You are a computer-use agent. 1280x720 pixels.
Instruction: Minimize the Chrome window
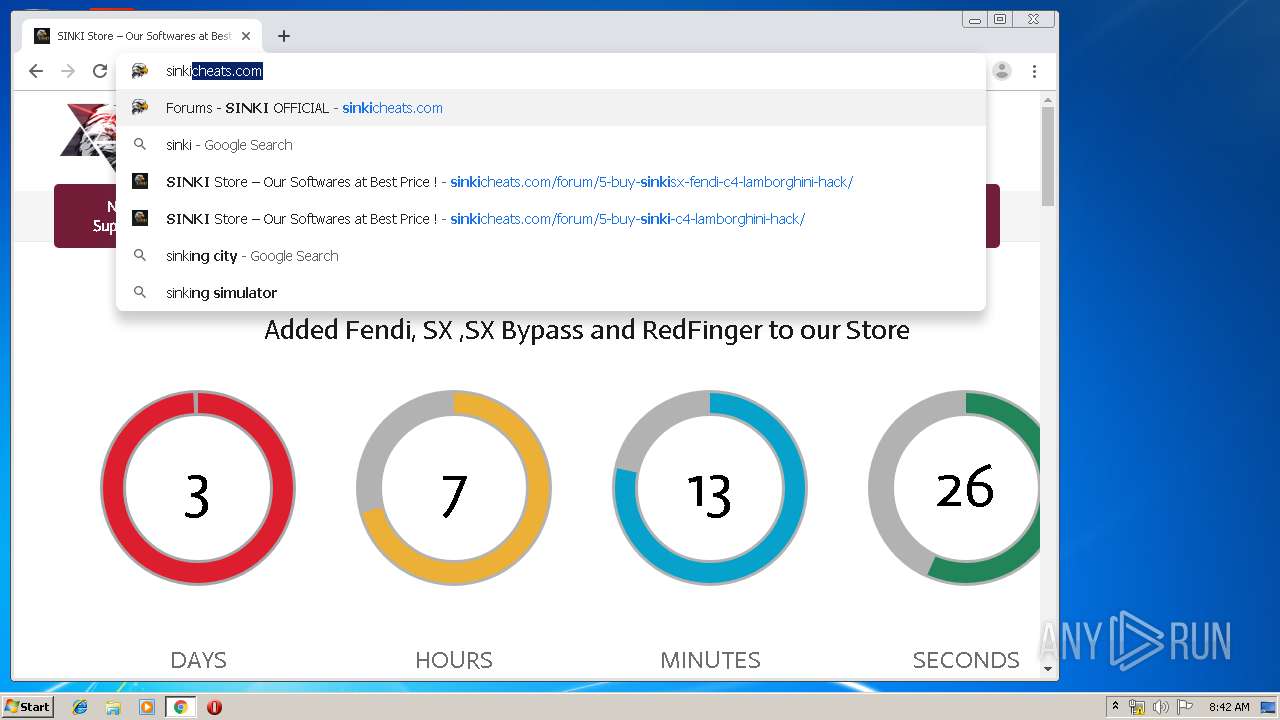(975, 19)
